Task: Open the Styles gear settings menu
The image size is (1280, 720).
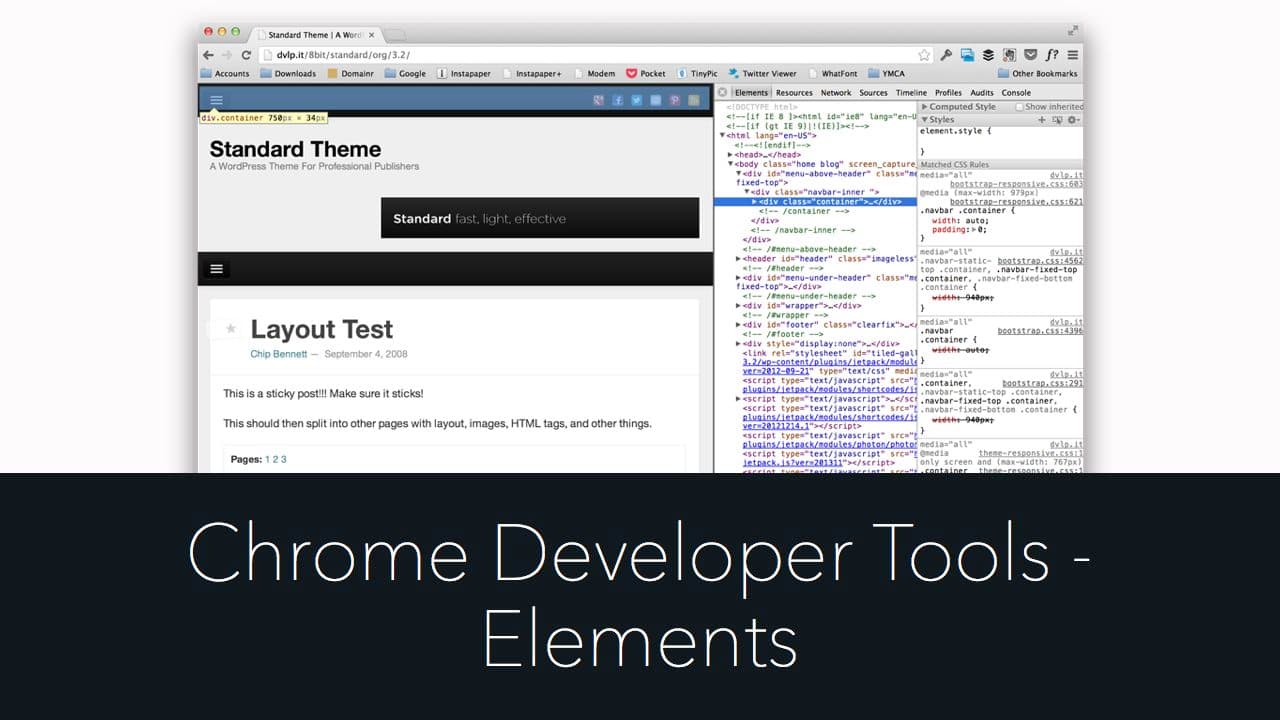Action: coord(1072,119)
